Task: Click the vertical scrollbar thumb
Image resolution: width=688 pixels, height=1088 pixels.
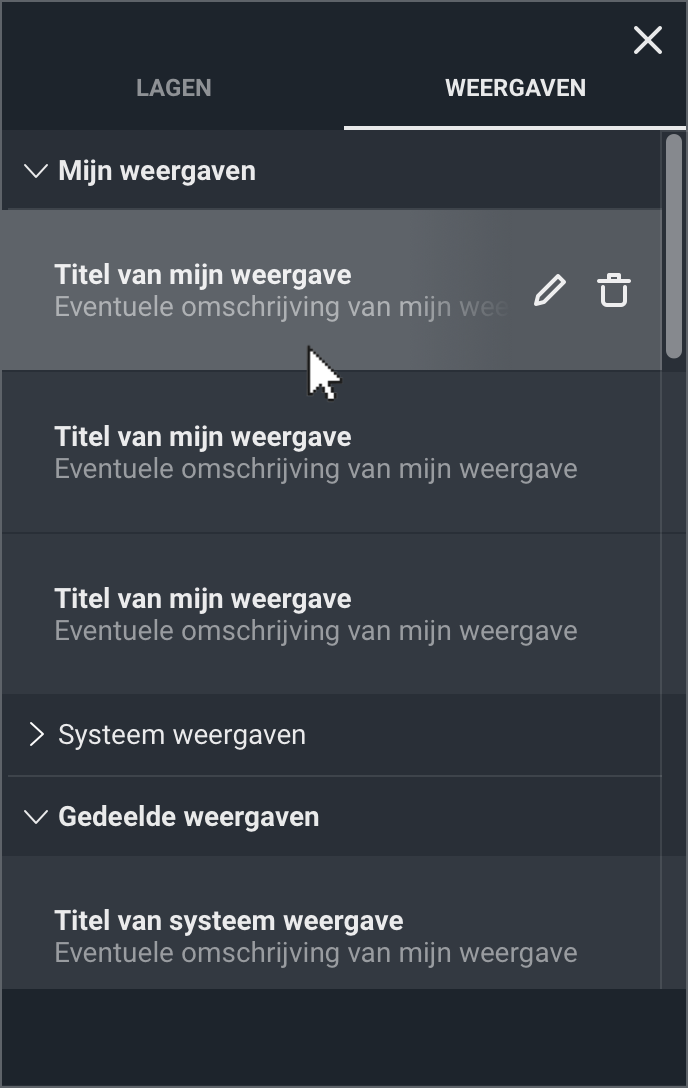Action: click(x=674, y=246)
